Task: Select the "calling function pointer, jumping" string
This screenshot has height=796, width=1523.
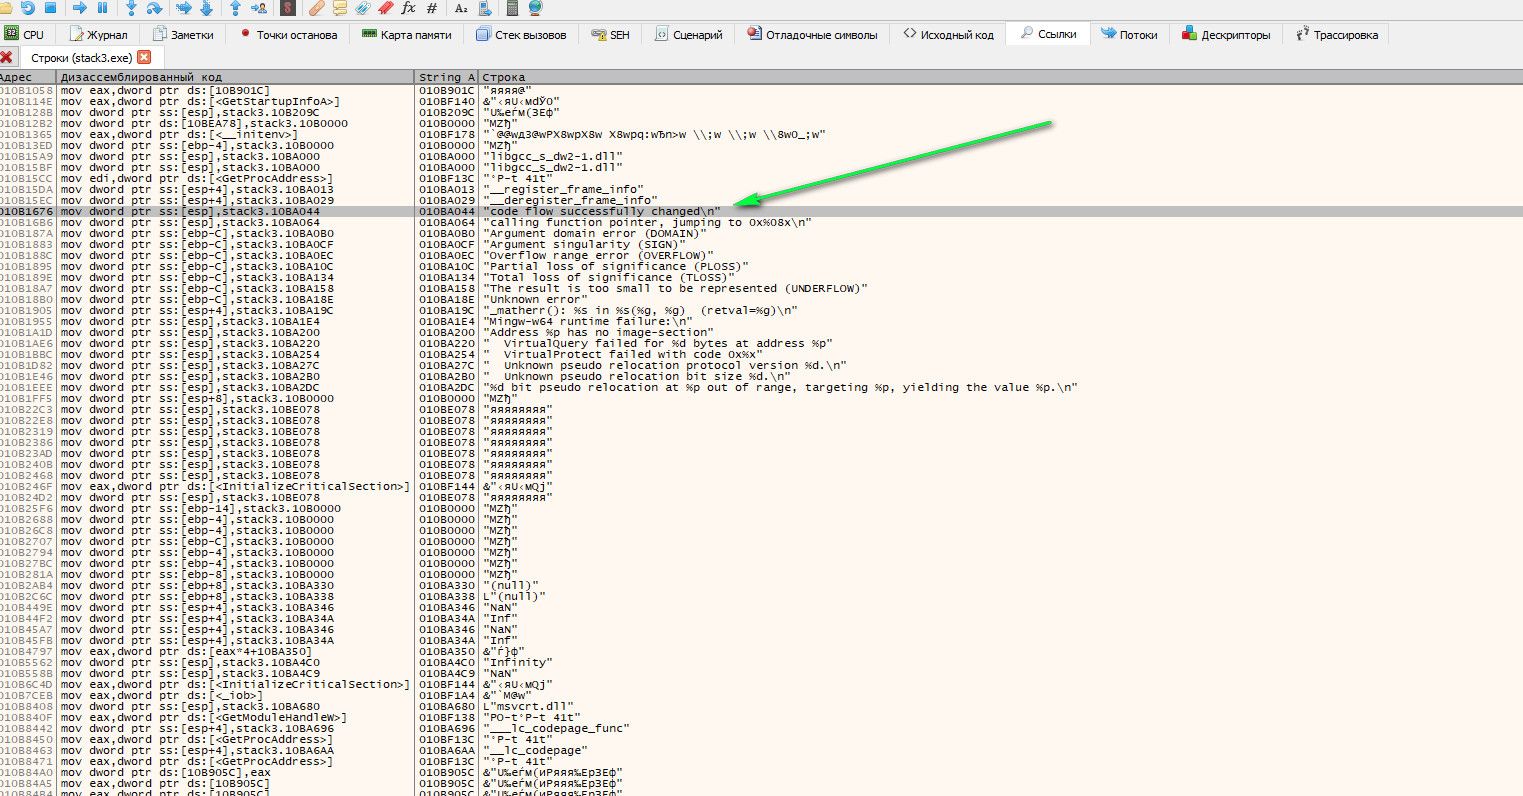Action: point(648,223)
